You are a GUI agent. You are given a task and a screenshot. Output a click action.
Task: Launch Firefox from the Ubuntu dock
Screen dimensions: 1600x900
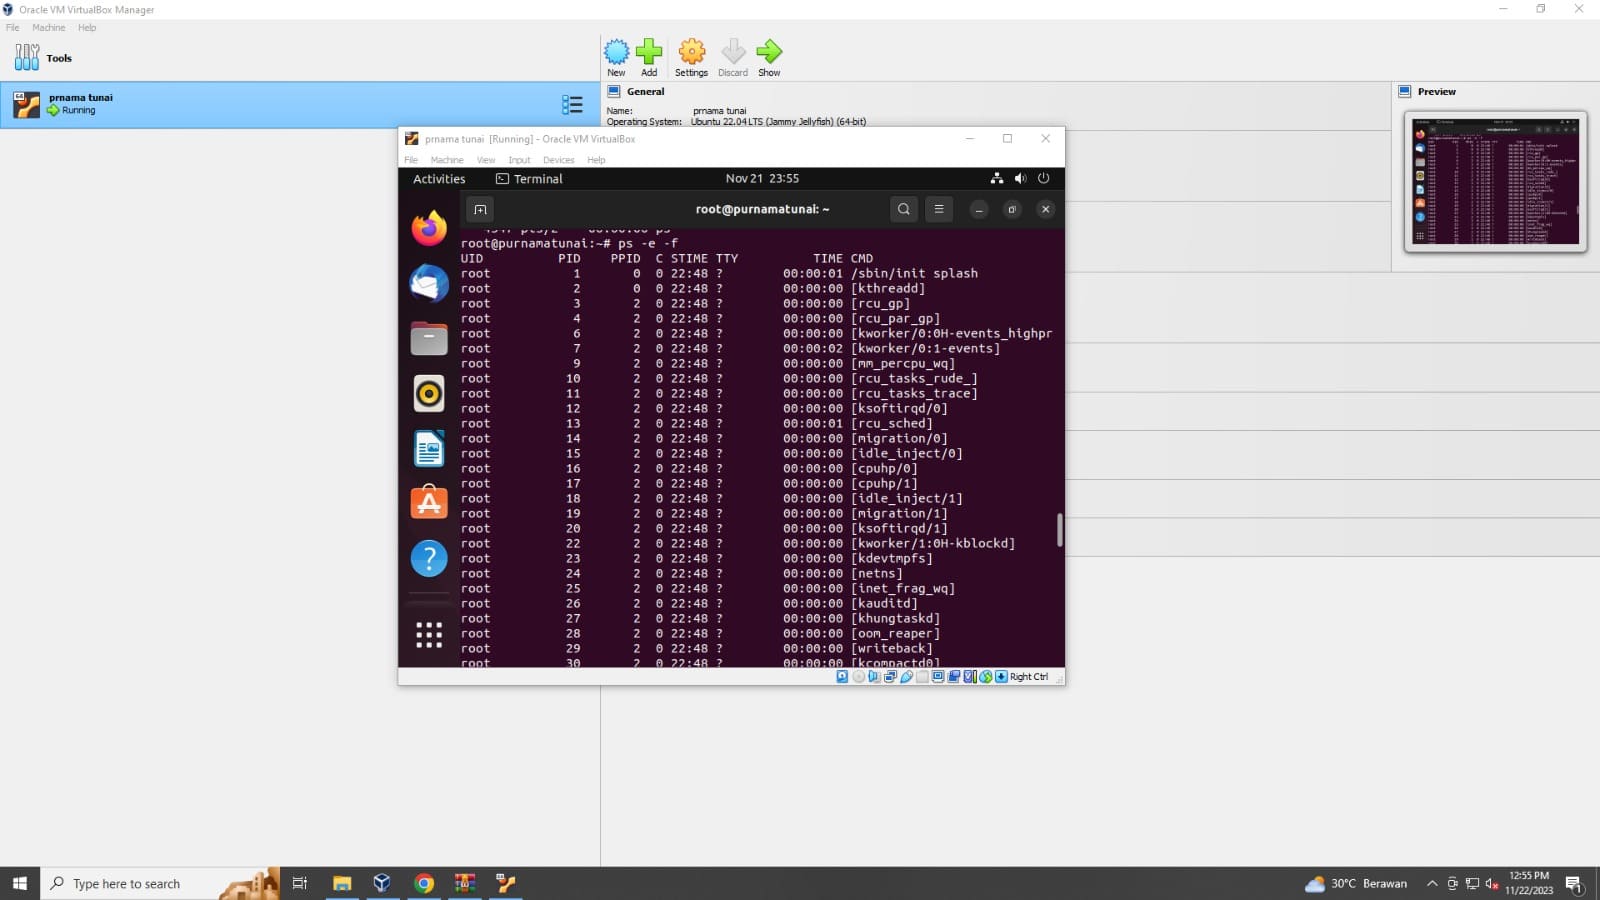click(429, 228)
